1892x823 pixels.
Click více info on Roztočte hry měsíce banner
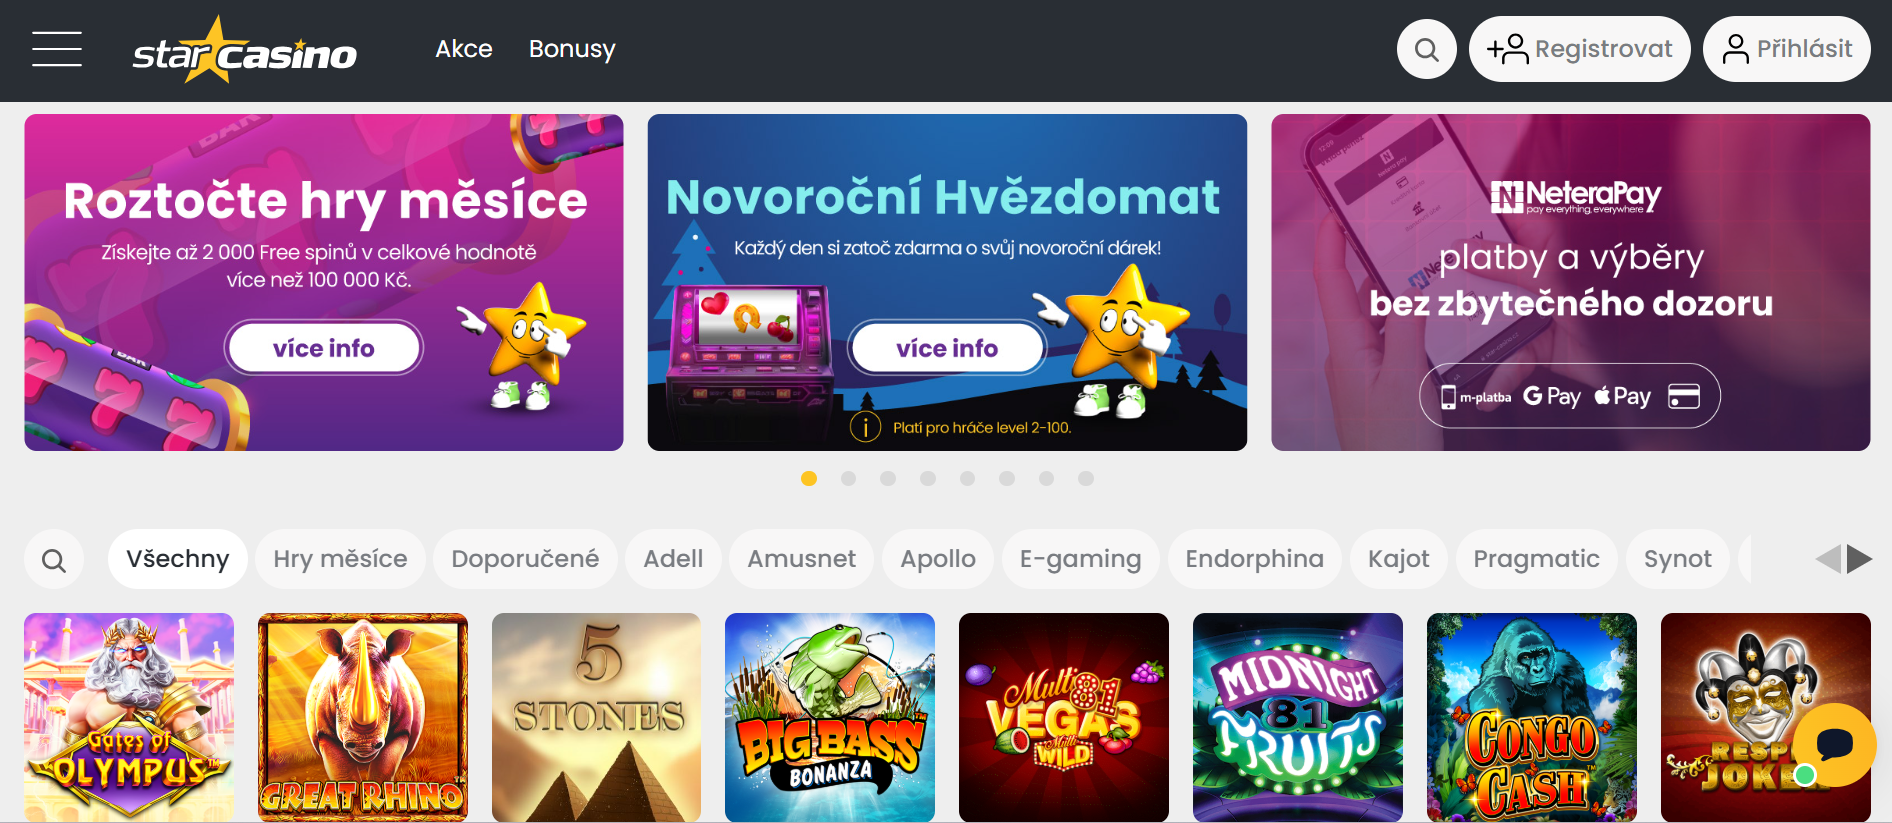coord(324,348)
